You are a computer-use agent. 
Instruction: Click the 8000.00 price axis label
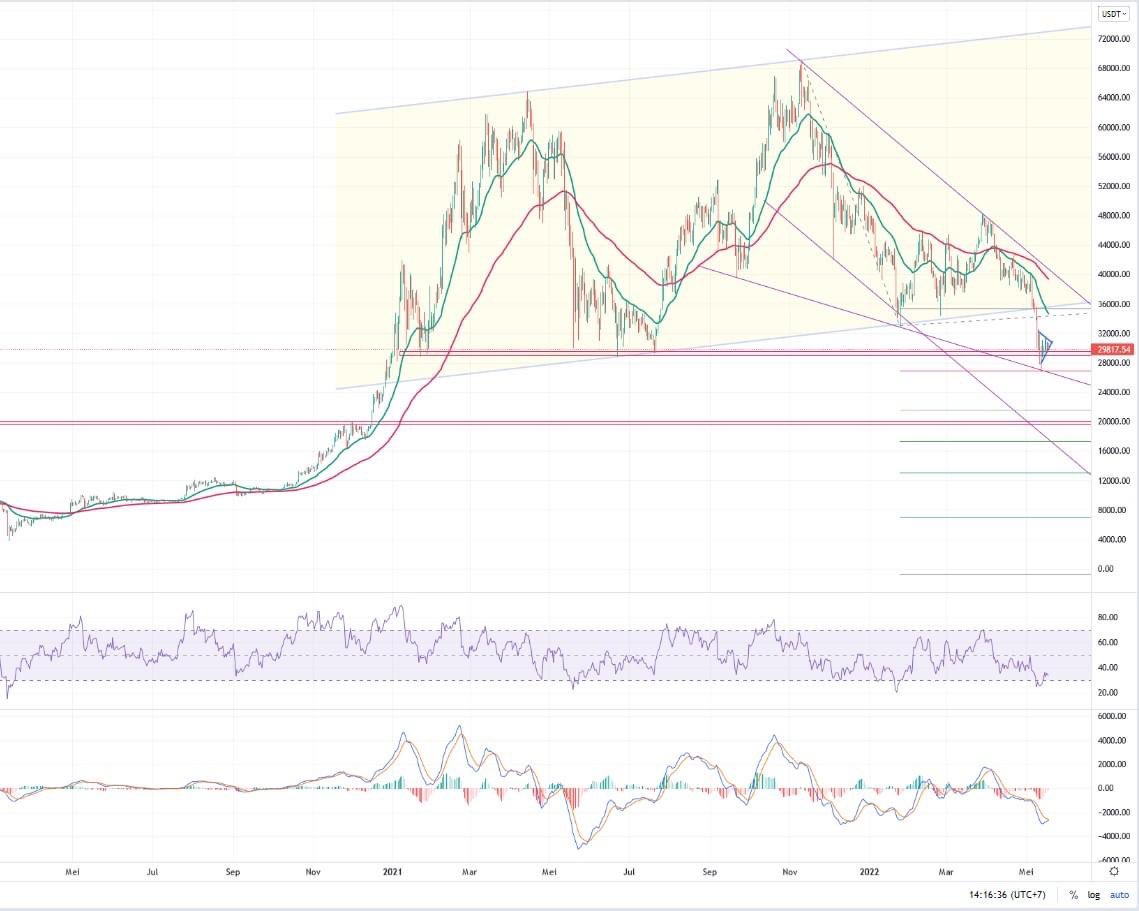pyautogui.click(x=1111, y=510)
